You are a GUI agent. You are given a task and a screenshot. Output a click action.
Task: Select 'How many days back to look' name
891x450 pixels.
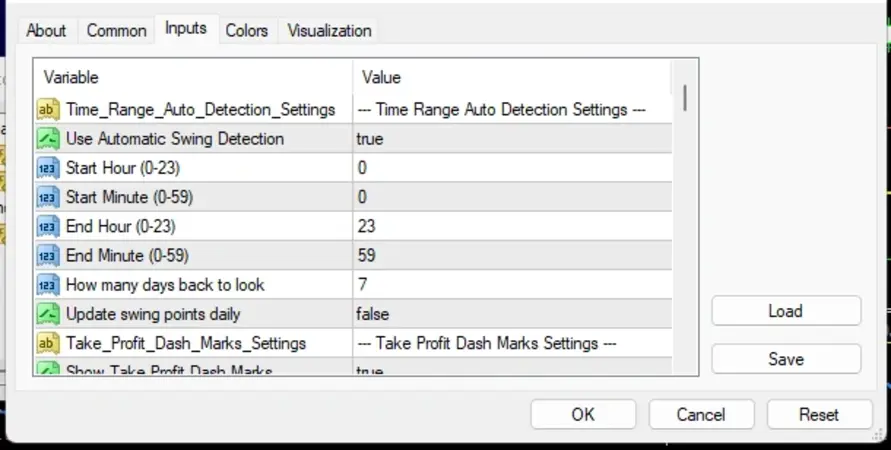pyautogui.click(x=165, y=285)
